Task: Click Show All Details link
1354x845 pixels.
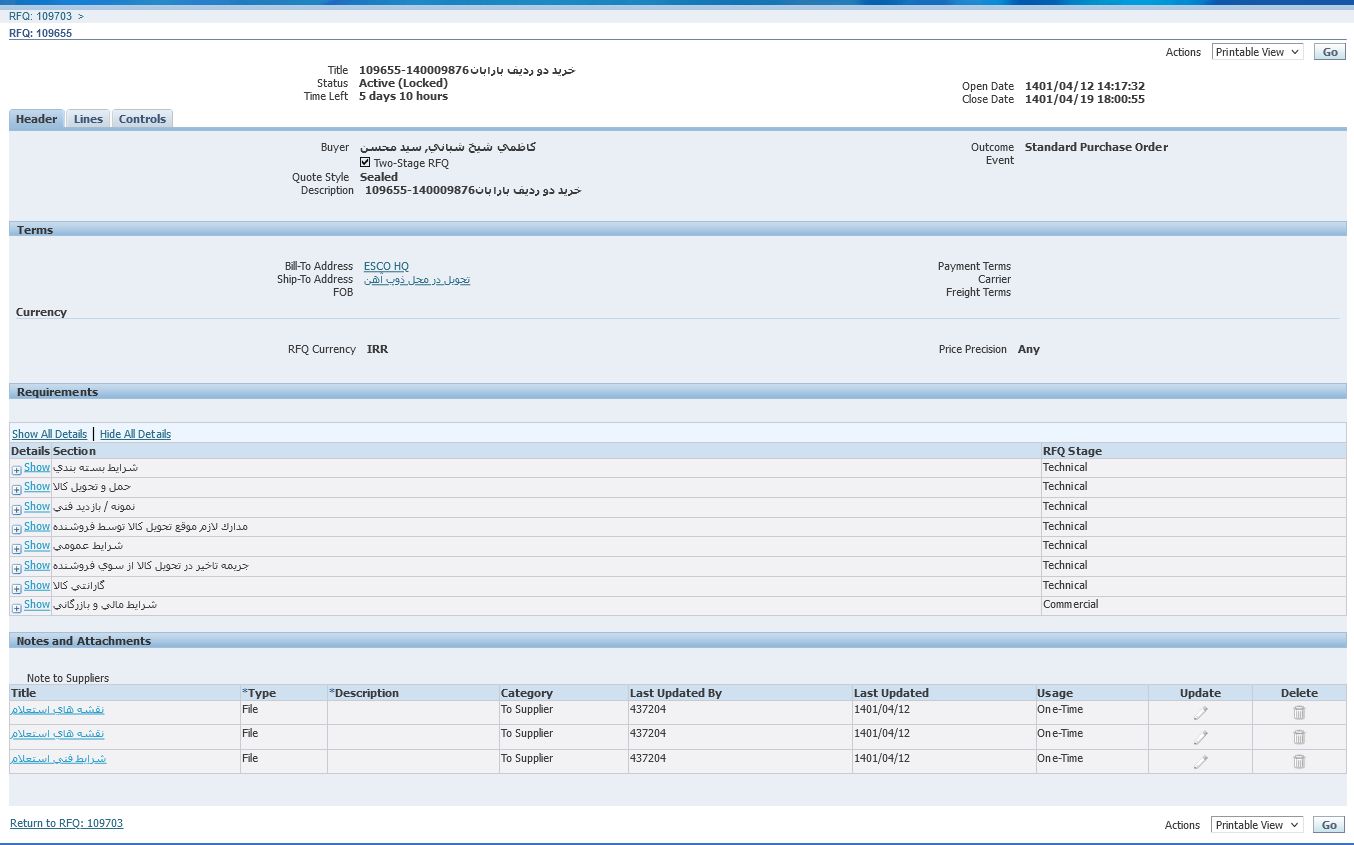Action: [49, 434]
